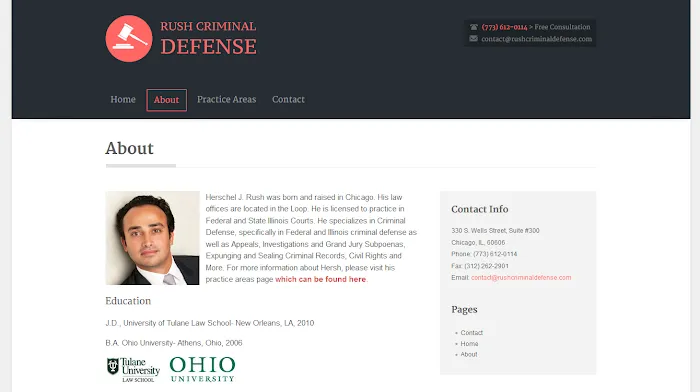Click the (773) 612-0114 header phone link
This screenshot has height=392, width=700.
pos(504,27)
